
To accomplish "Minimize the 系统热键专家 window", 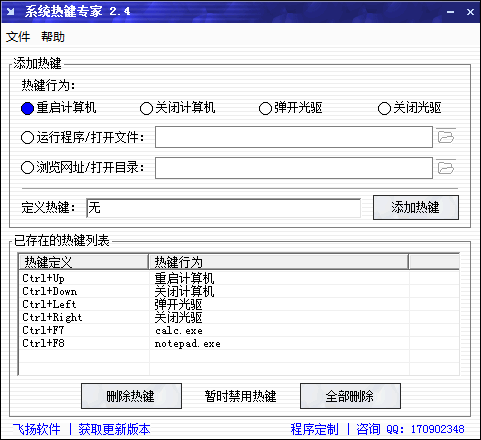I will 451,12.
